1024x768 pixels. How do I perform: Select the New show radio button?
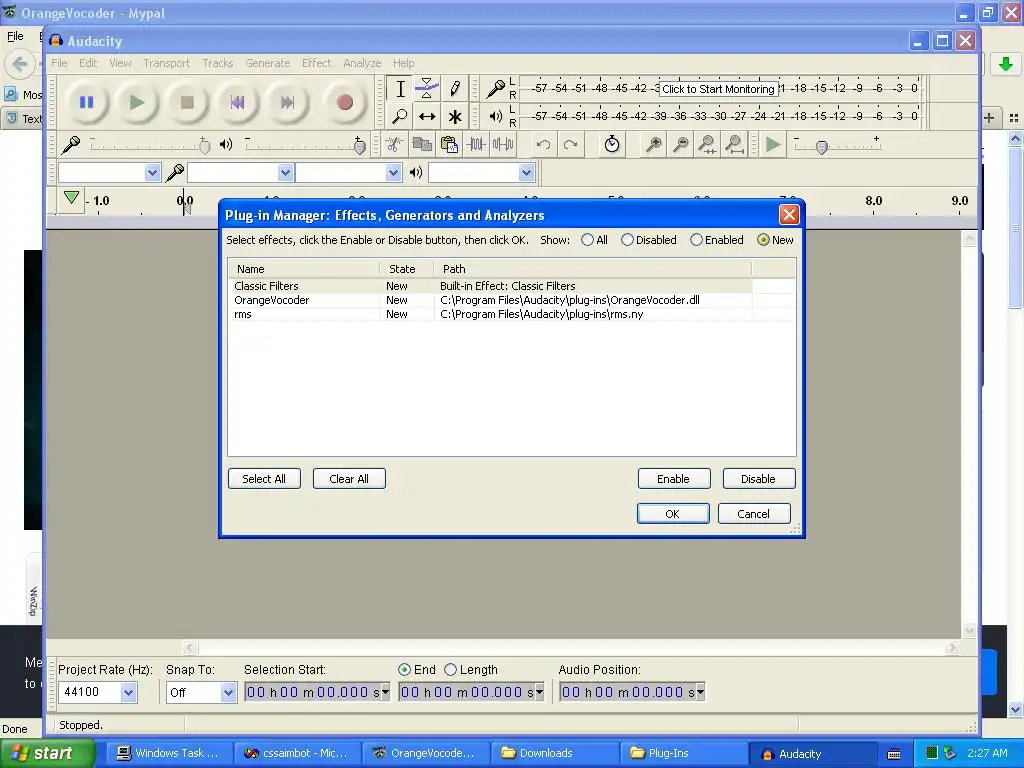[x=763, y=240]
